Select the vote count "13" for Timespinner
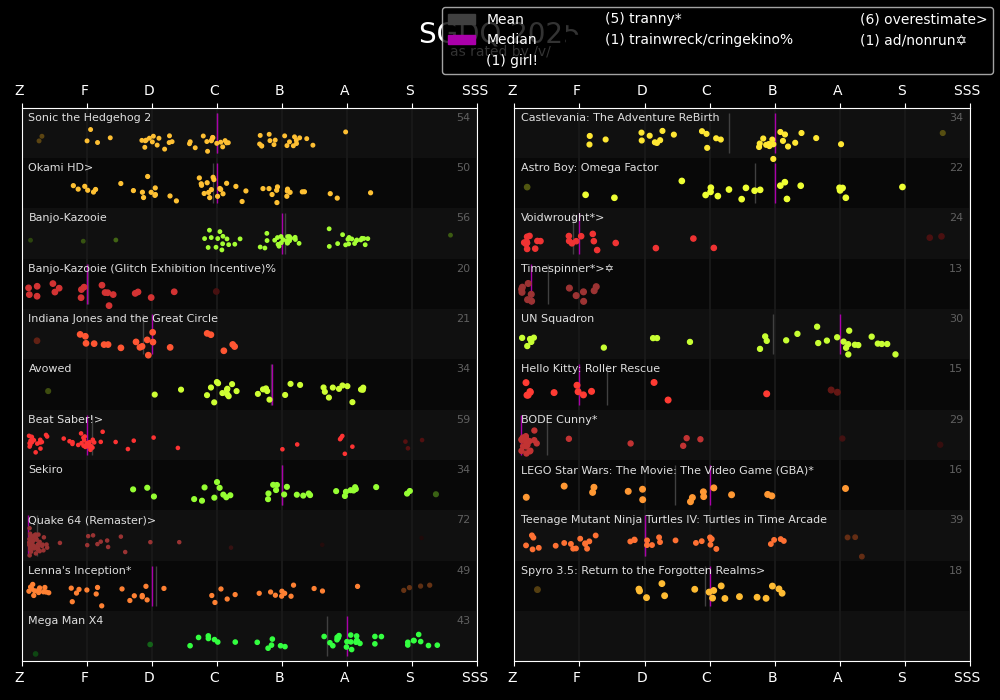Image resolution: width=1000 pixels, height=700 pixels. [955, 268]
